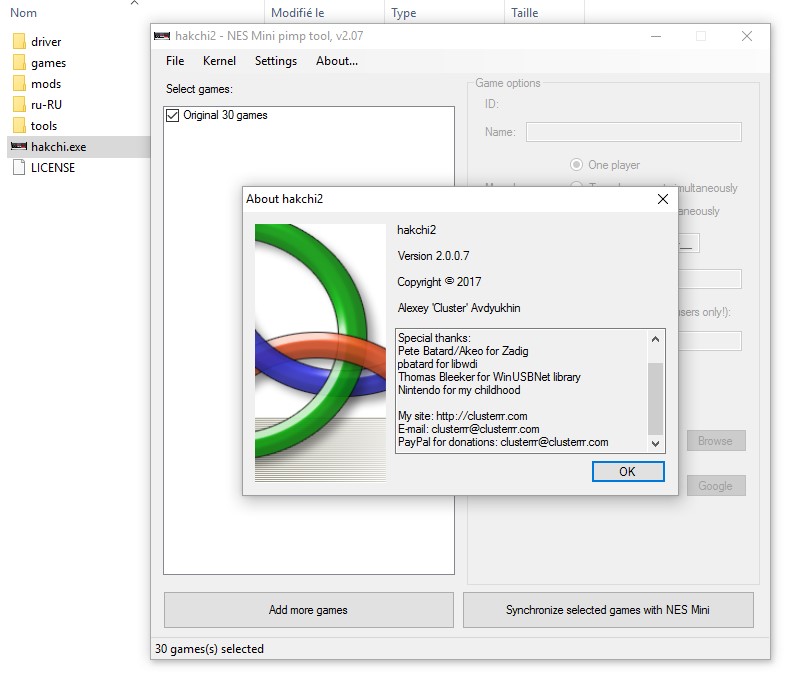This screenshot has height=693, width=787.
Task: Select the mods folder icon
Action: tap(19, 83)
